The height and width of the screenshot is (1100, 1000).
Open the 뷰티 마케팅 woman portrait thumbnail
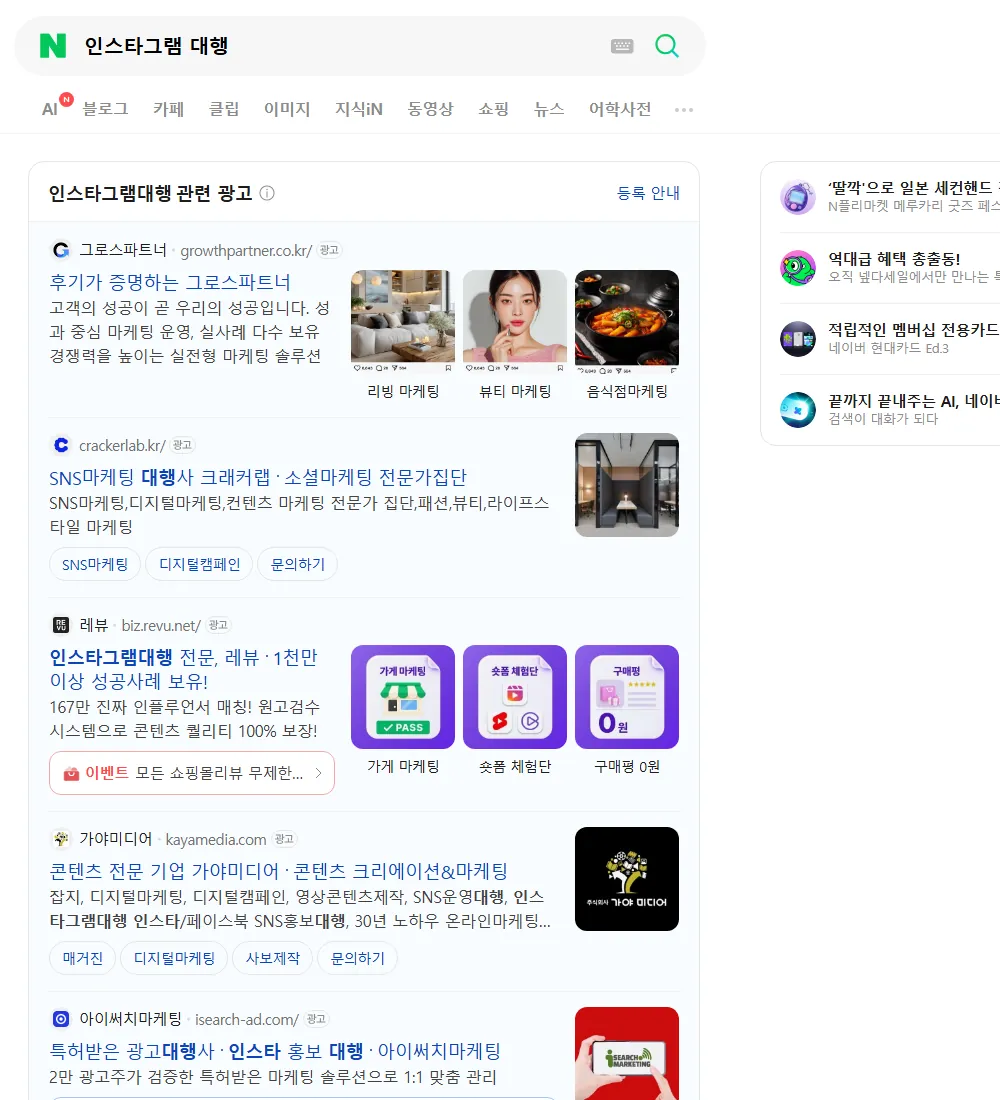pyautogui.click(x=515, y=322)
